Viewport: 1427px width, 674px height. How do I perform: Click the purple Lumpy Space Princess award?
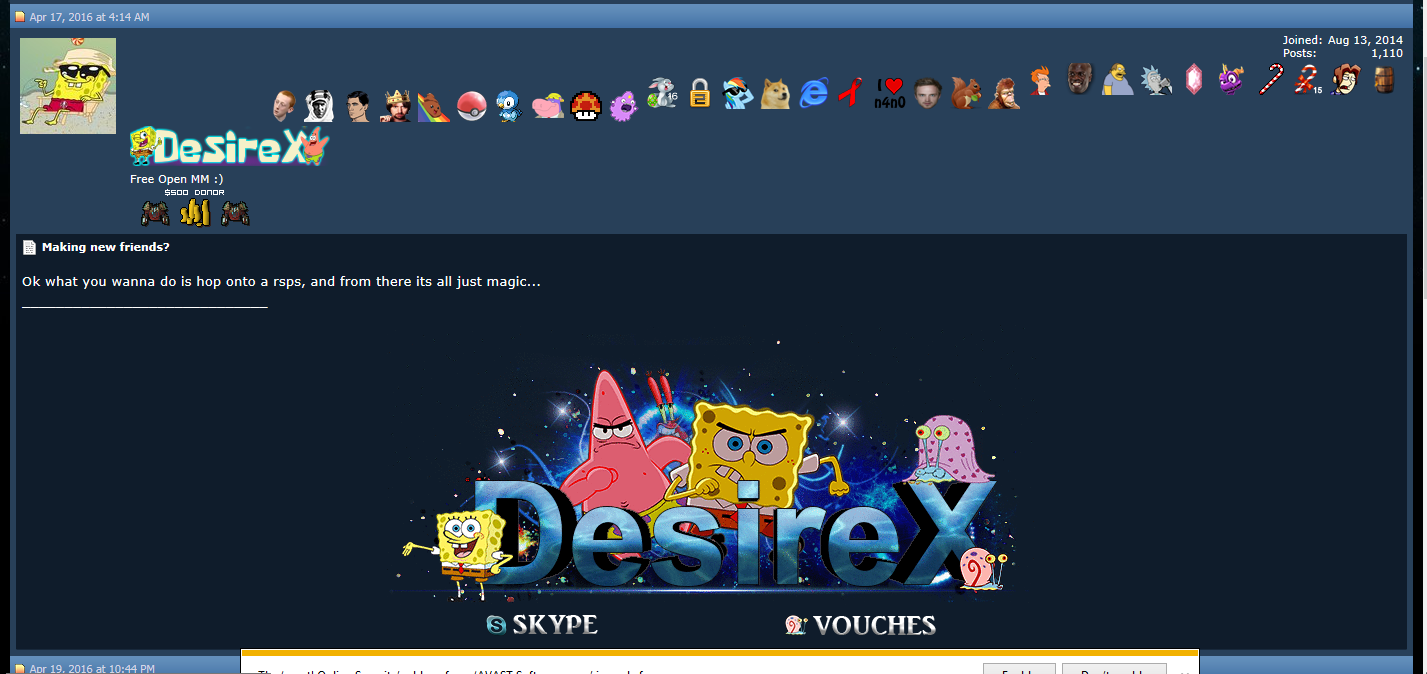[622, 105]
